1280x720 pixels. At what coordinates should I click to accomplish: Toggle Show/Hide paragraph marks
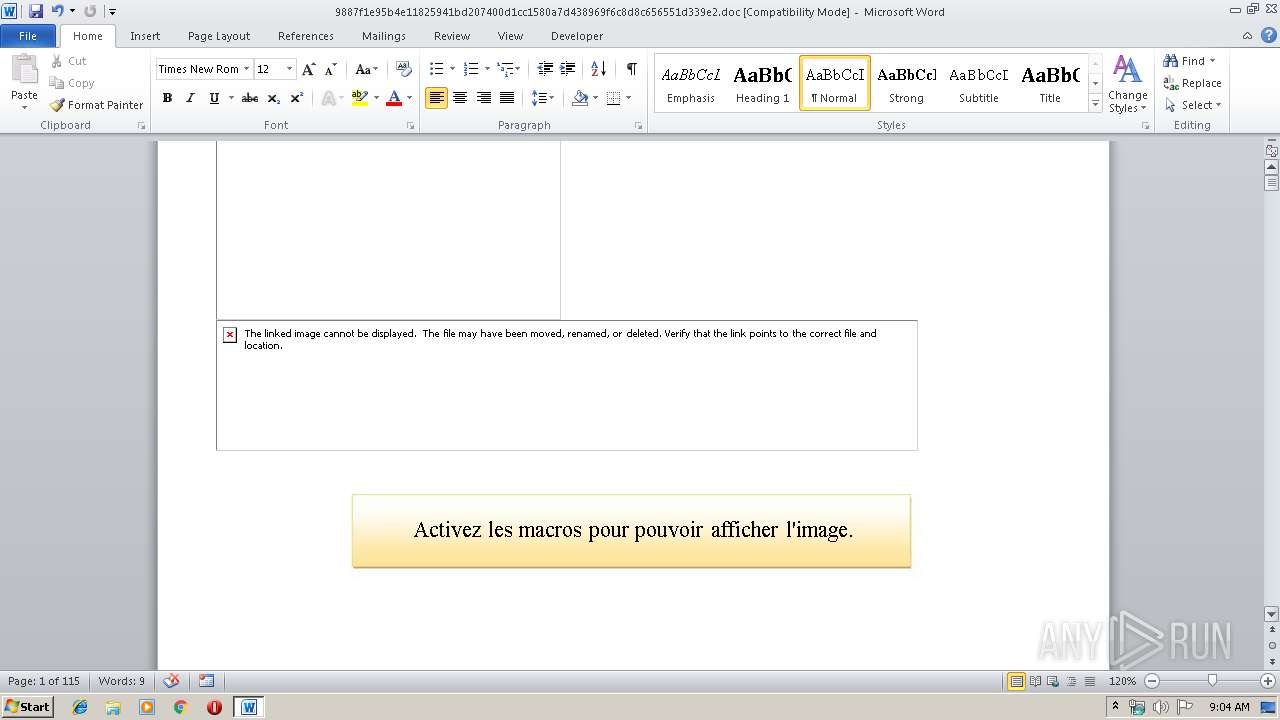coord(632,69)
